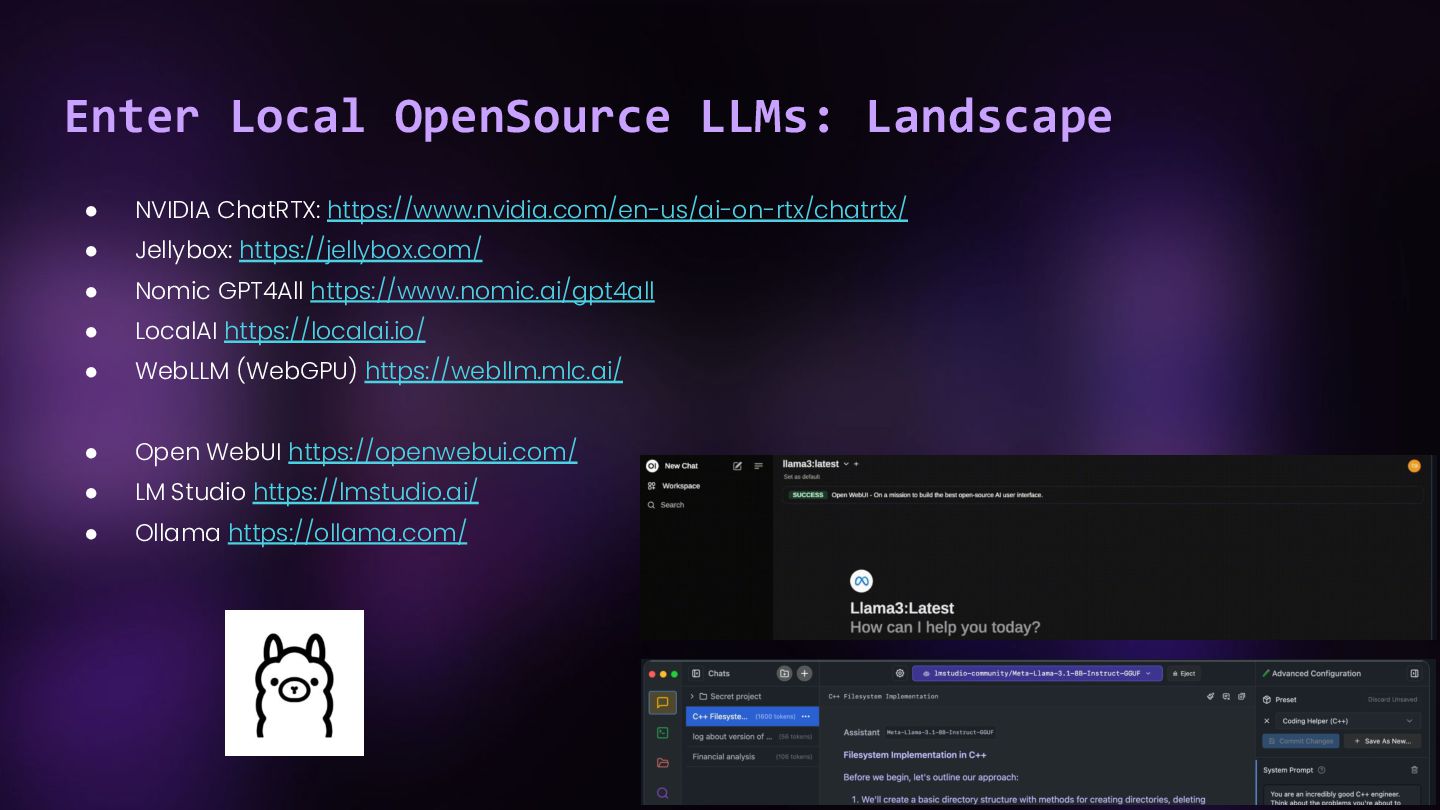This screenshot has width=1440, height=810.
Task: Open the Coding Helper (C++) preset dropdown
Action: [x=1348, y=721]
